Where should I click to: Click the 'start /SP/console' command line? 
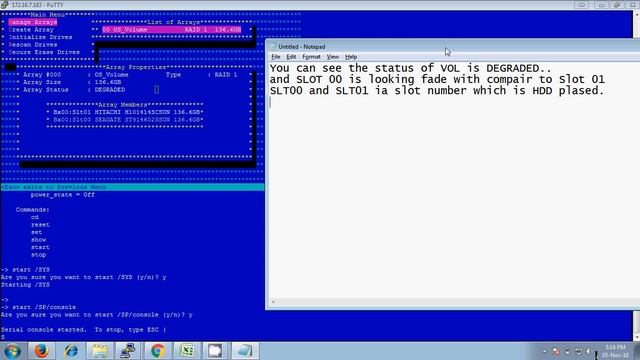(44, 307)
